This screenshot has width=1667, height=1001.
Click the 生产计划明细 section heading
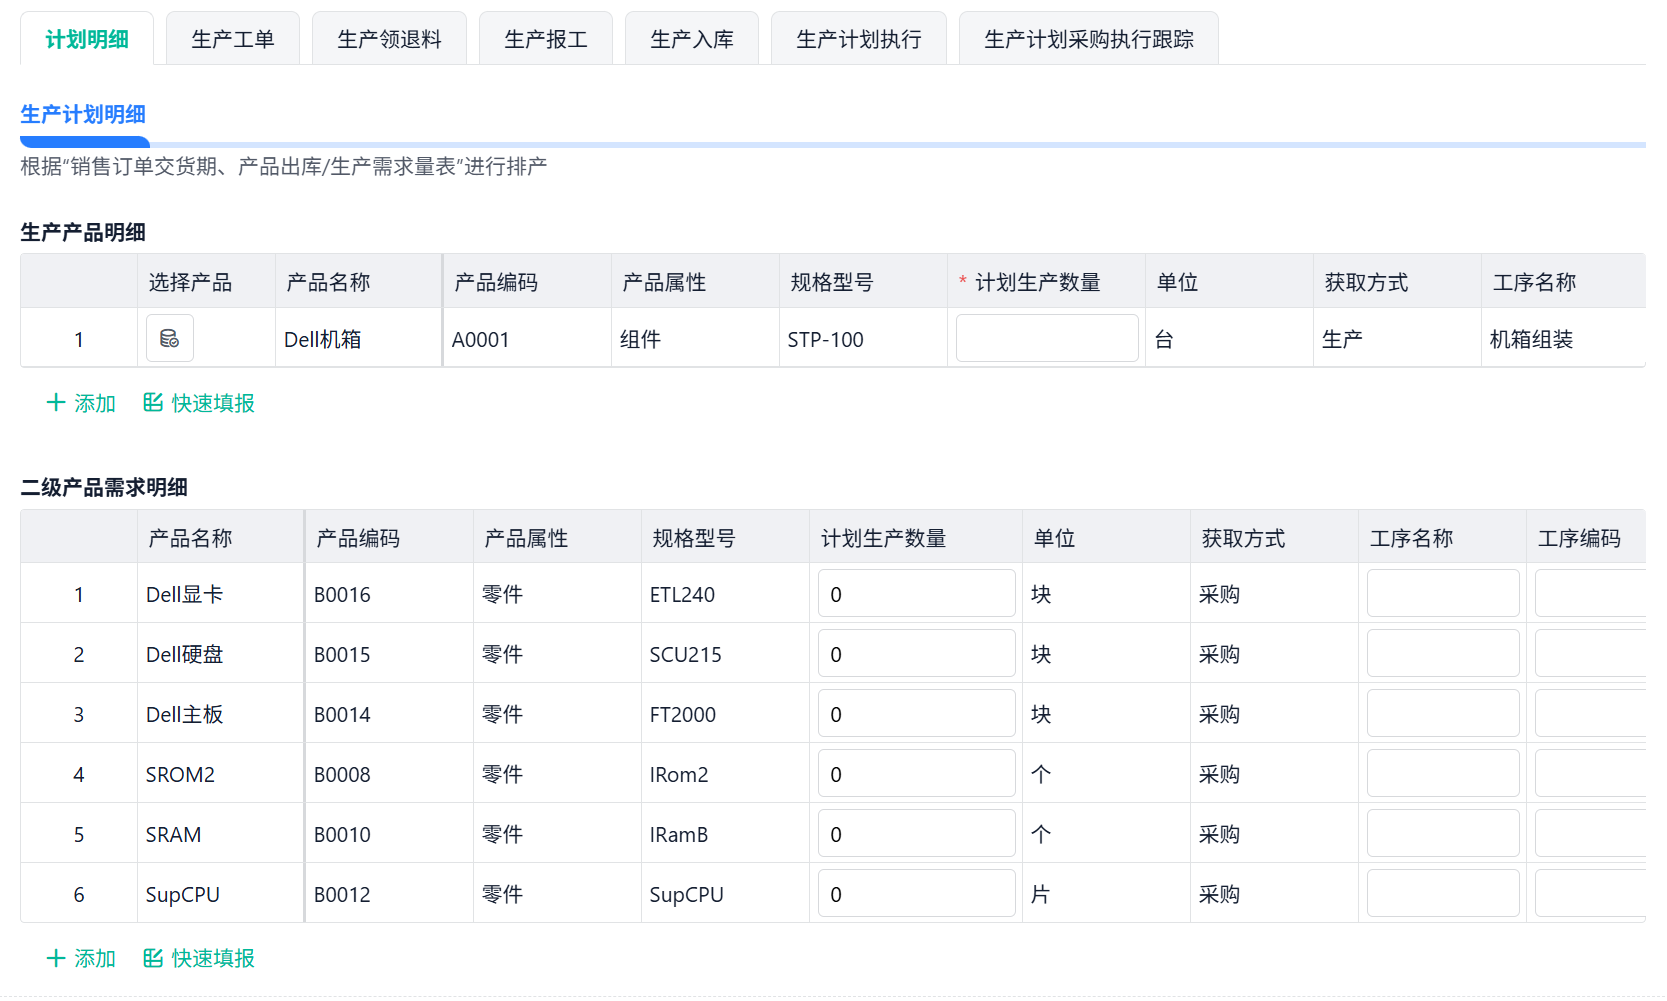83,115
